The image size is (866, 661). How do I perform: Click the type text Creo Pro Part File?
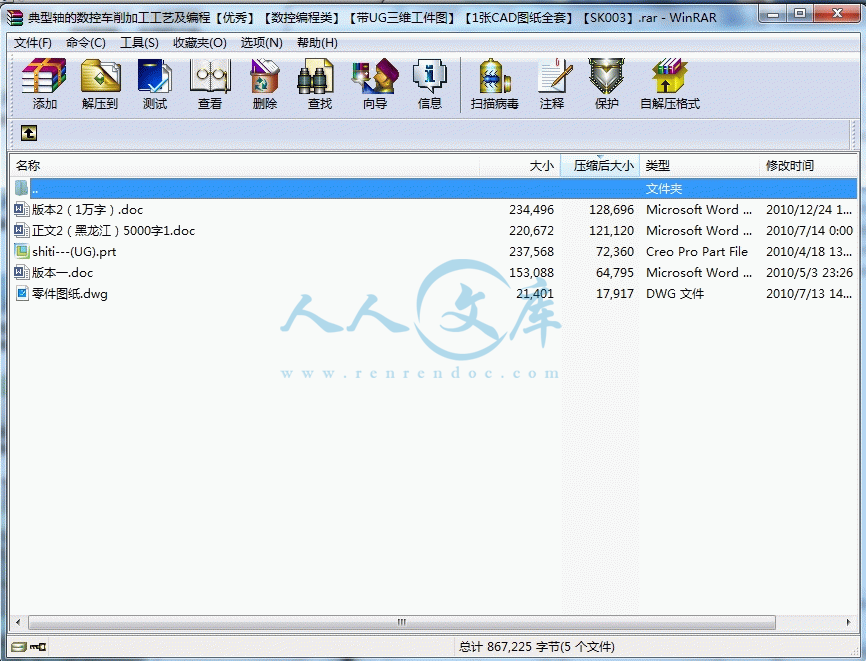click(x=697, y=251)
